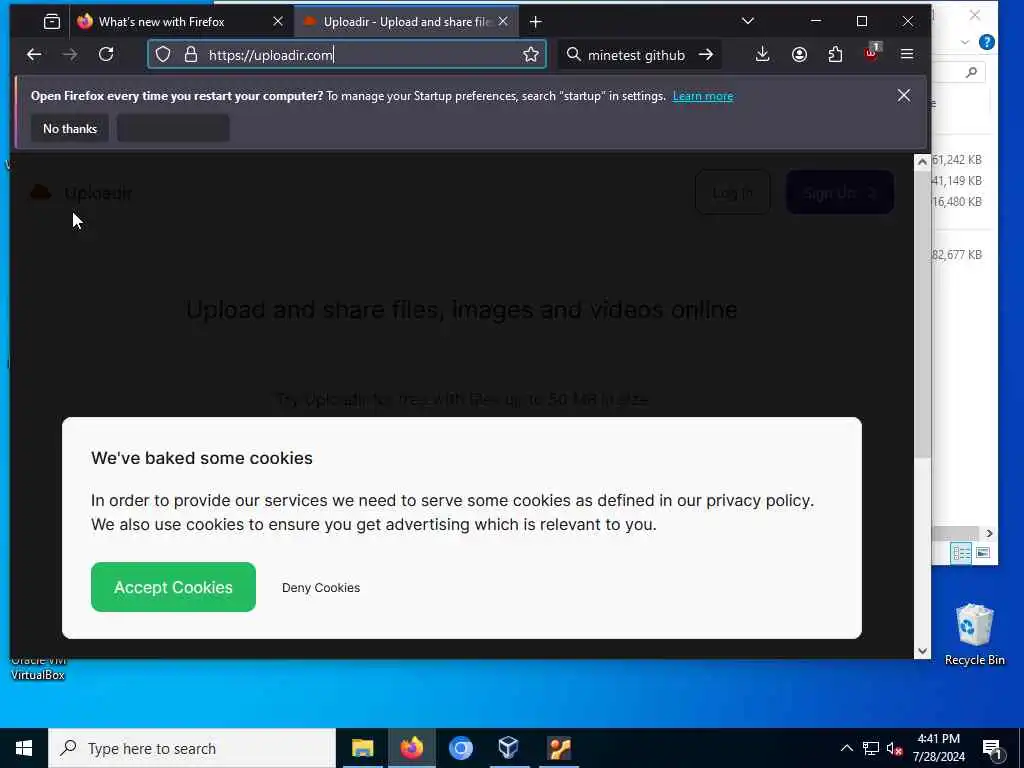Click the No thanks button
Screen dimensions: 1024x768
[70, 129]
